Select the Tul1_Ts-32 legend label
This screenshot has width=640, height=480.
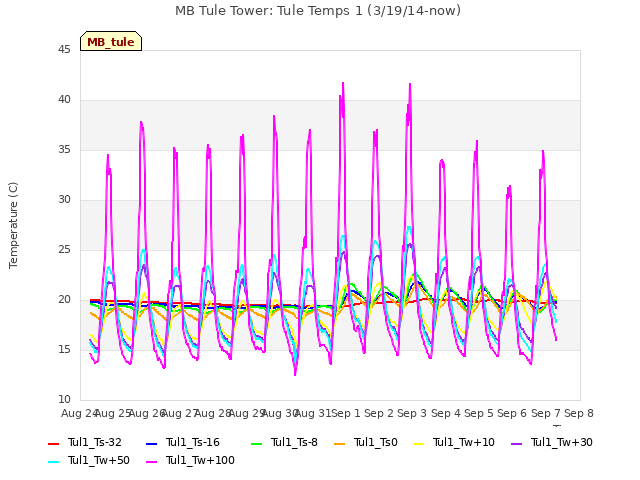pos(95,442)
